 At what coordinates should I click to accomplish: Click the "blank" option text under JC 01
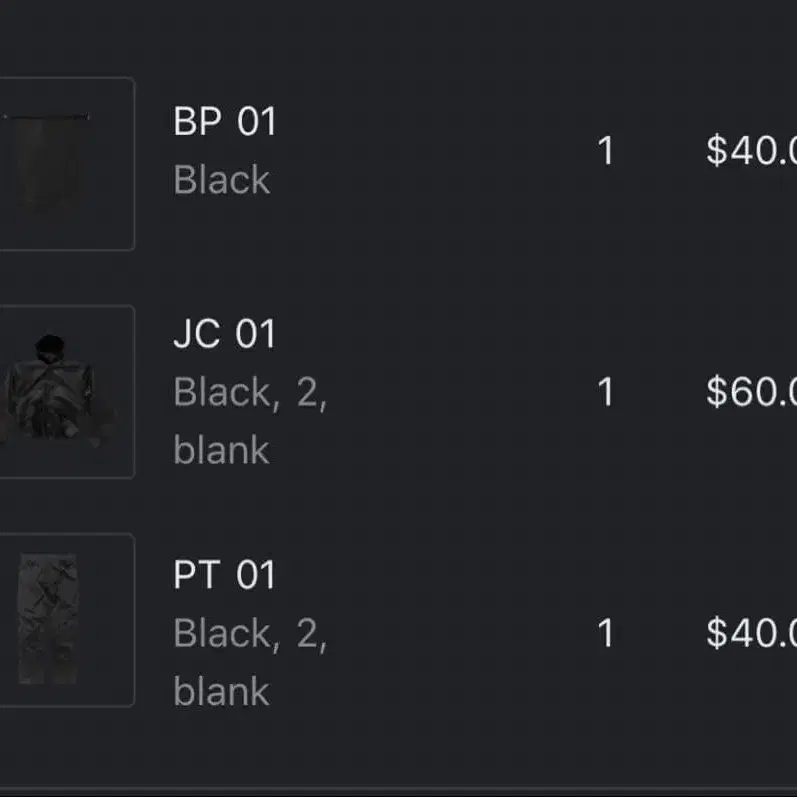[x=221, y=450]
